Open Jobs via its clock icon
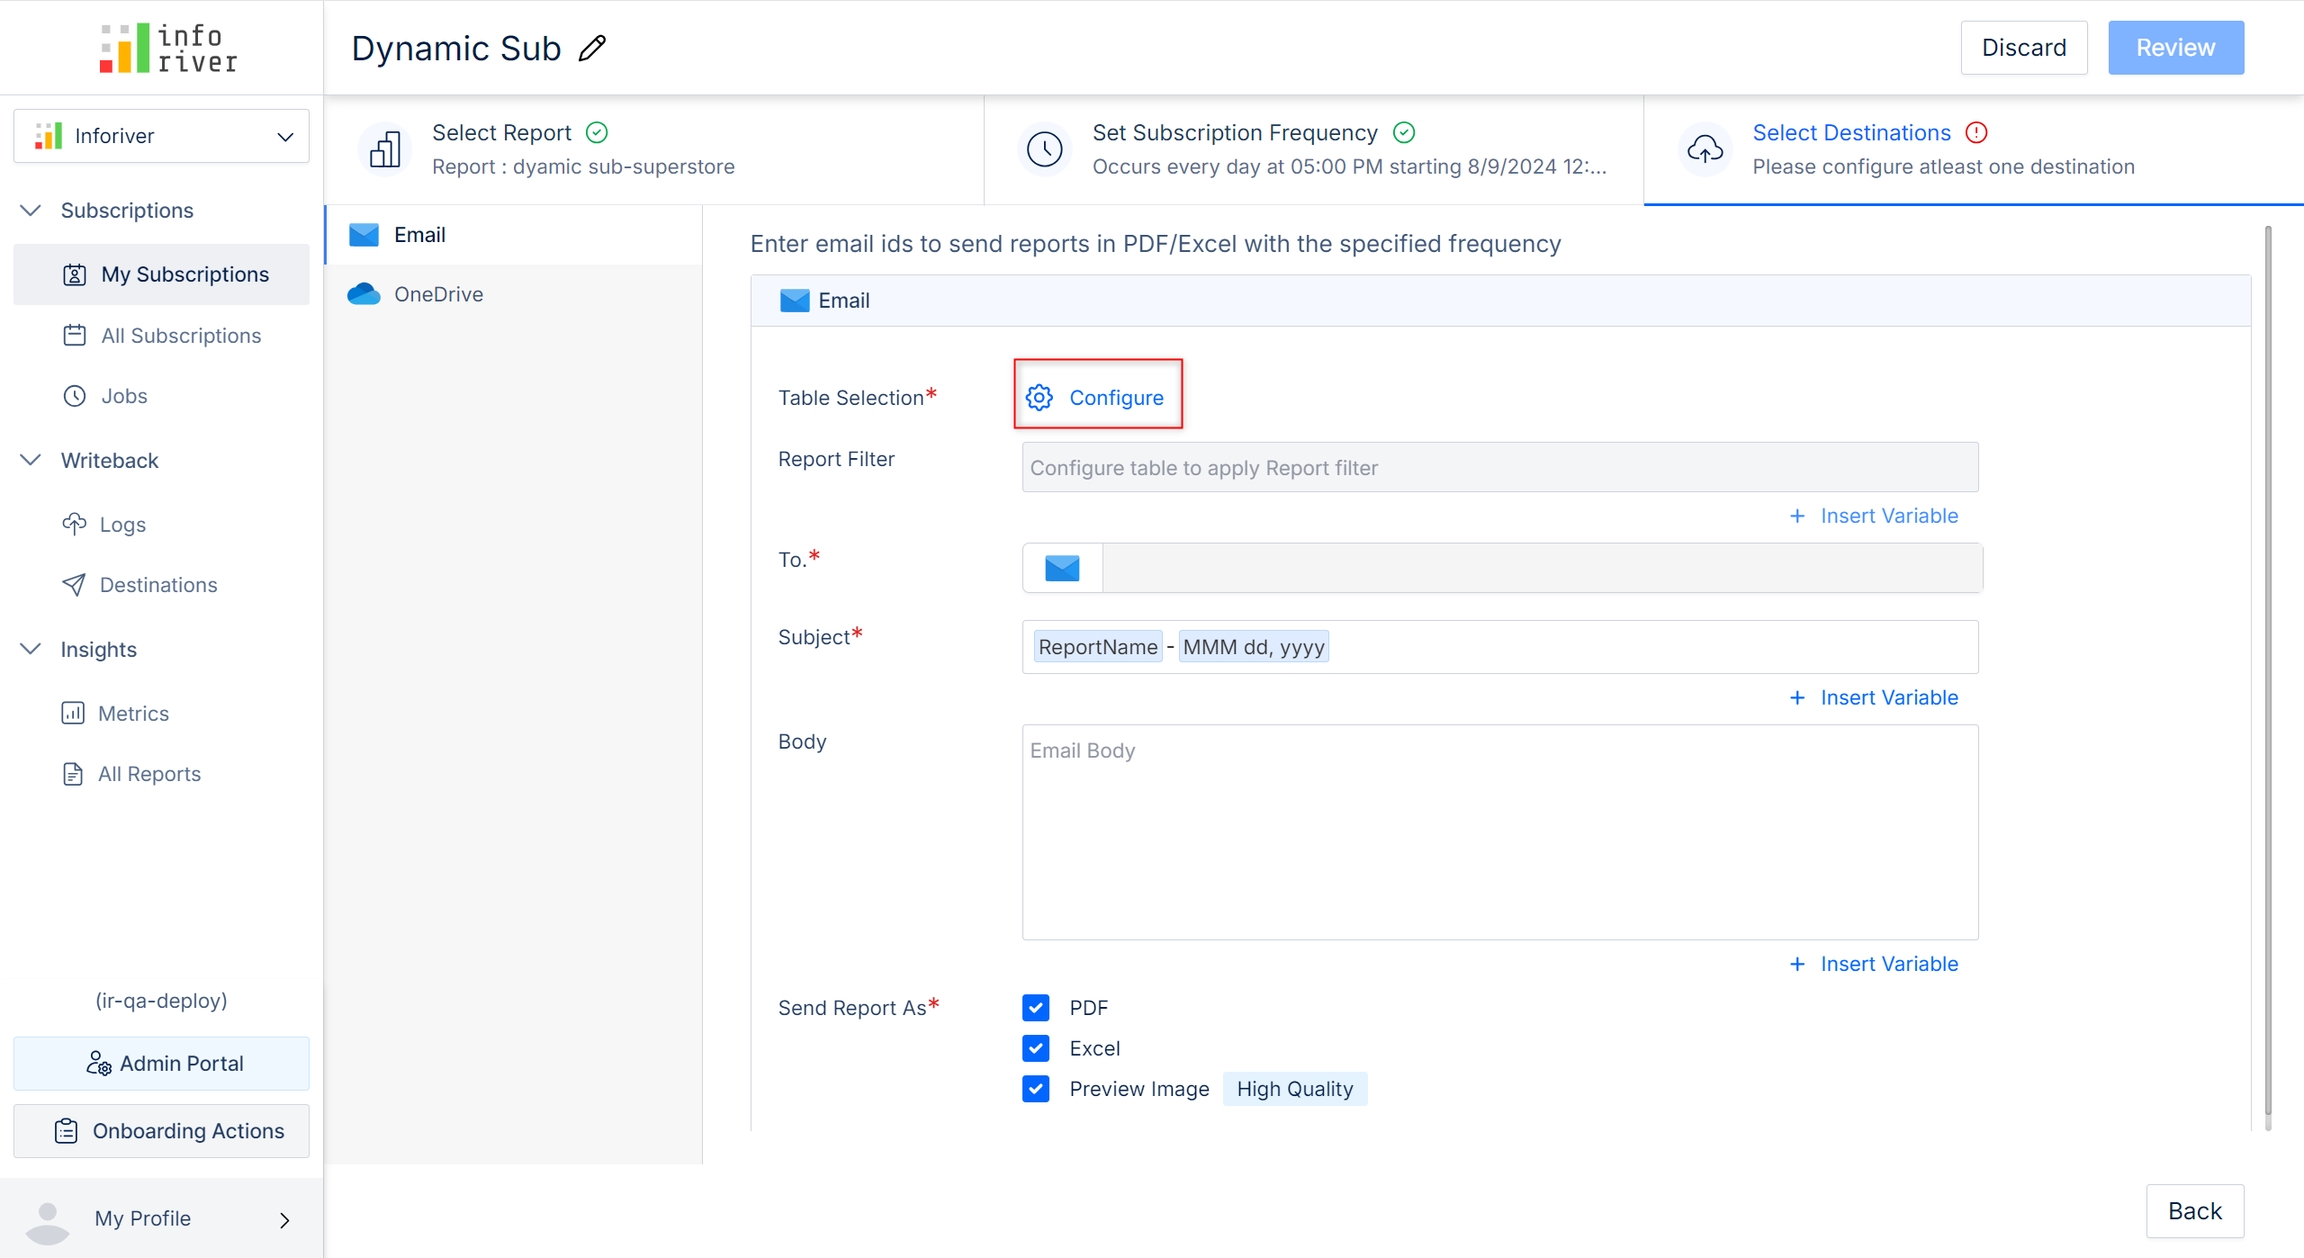 point(74,396)
